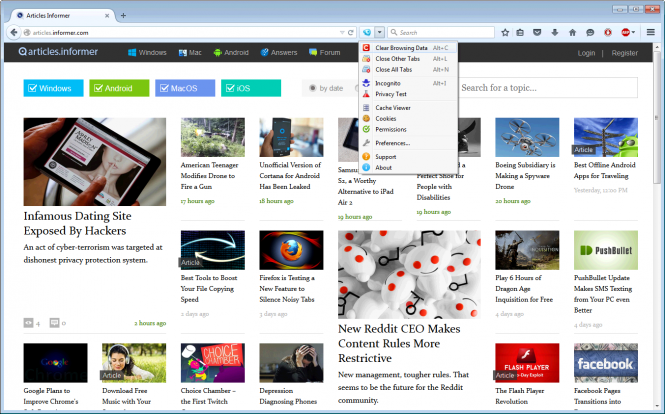Click the scrollbar down arrow

pyautogui.click(x=657, y=406)
